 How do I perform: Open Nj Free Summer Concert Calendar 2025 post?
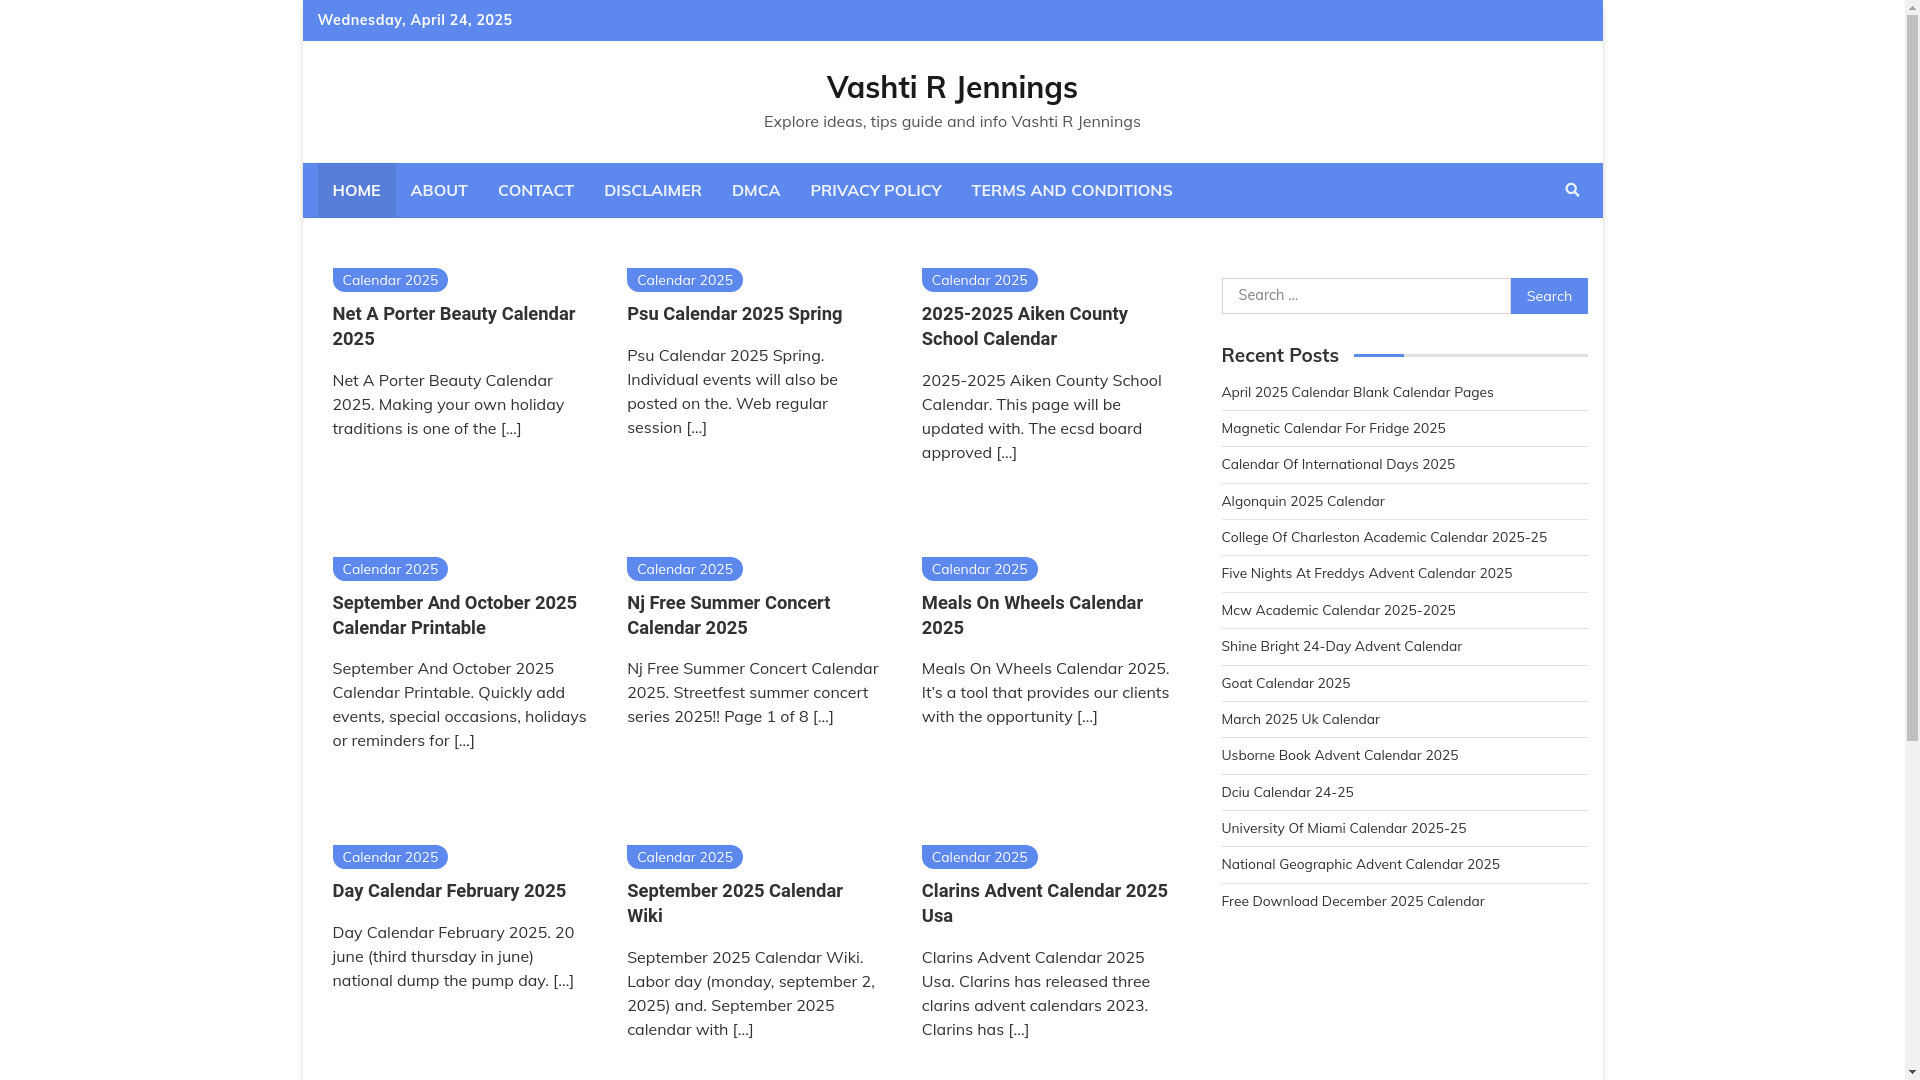pyautogui.click(x=728, y=615)
